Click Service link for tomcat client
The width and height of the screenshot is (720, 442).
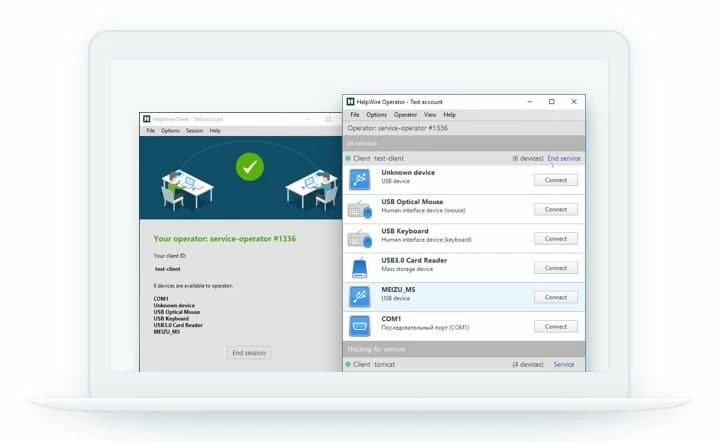[x=563, y=364]
